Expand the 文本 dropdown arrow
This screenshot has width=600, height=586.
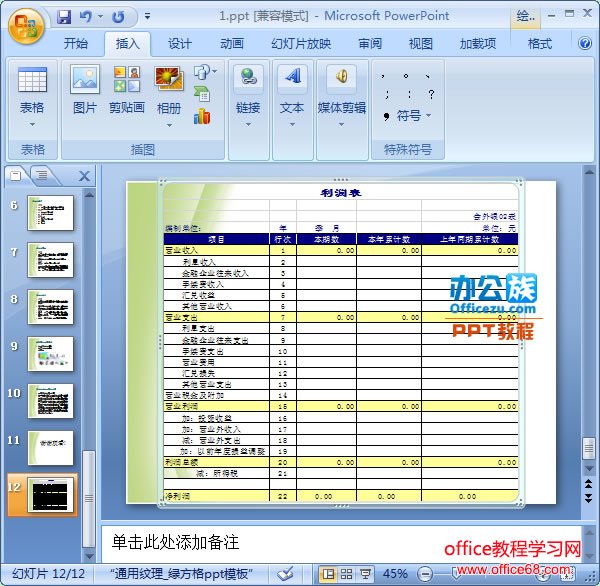coord(292,124)
